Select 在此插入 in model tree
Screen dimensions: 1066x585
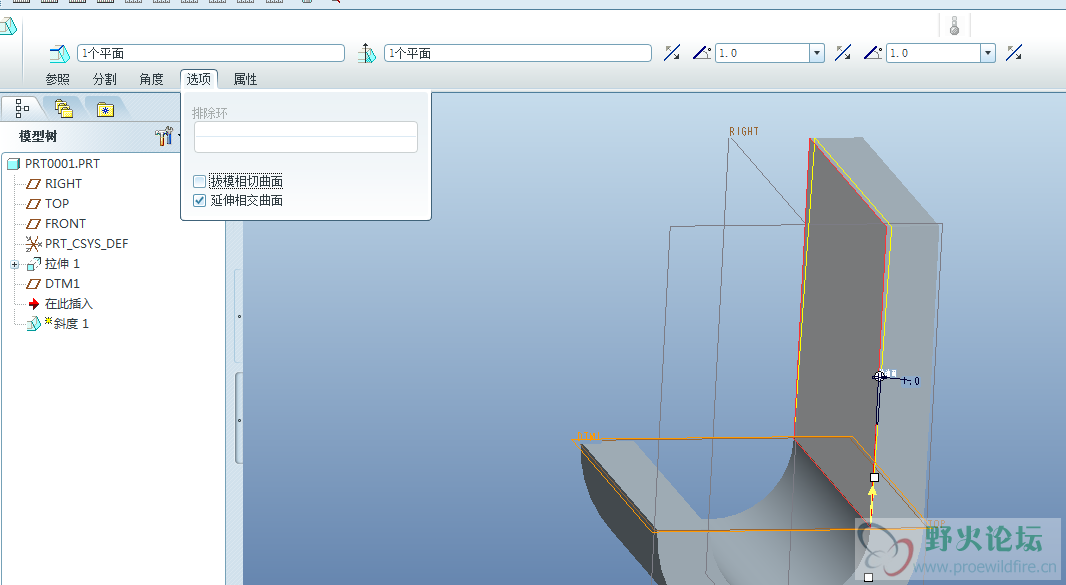(x=69, y=304)
